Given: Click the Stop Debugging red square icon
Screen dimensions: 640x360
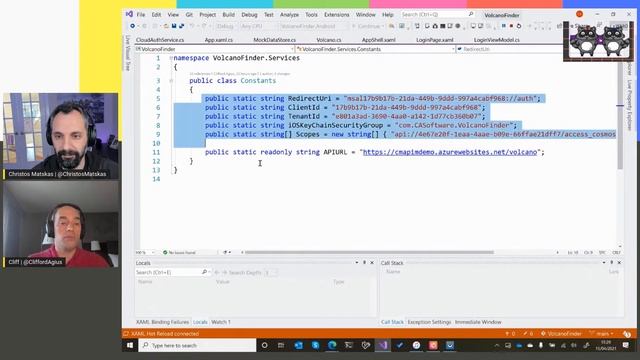Looking at the screenshot, I should [x=511, y=26].
